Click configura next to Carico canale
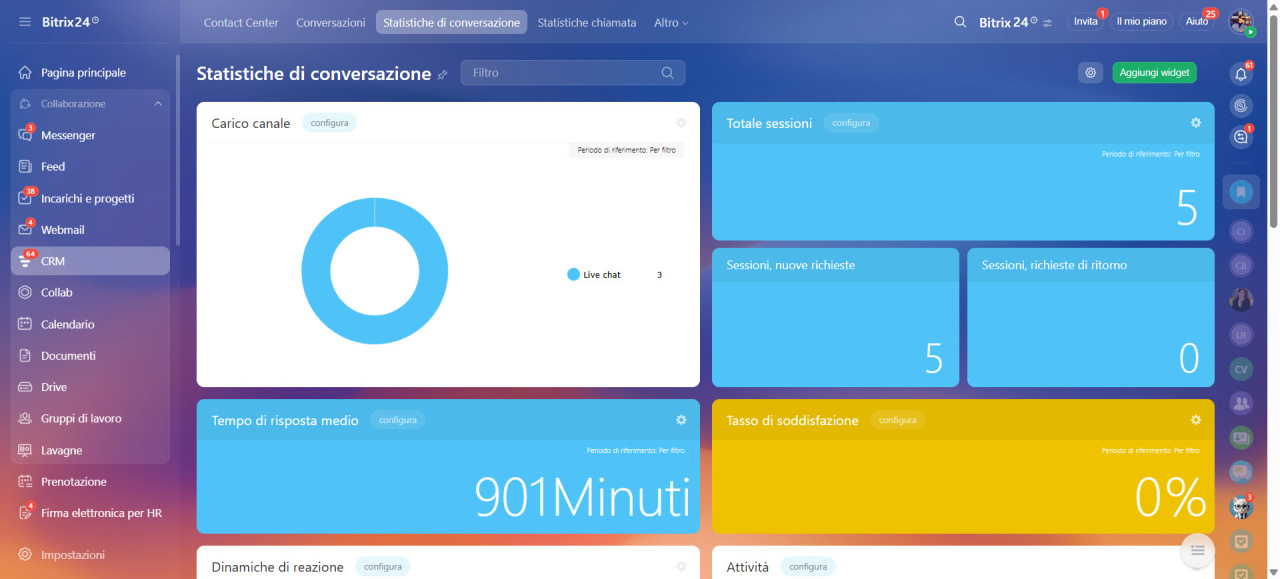This screenshot has width=1280, height=579. 329,123
